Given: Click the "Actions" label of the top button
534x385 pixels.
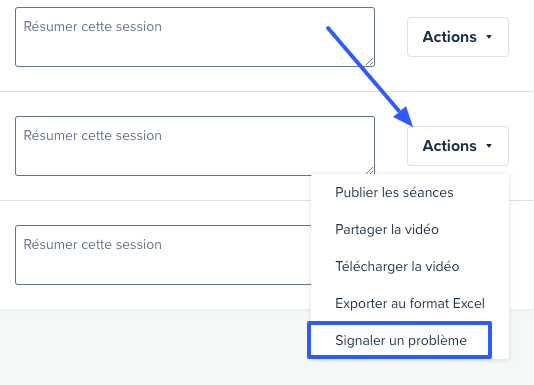Looking at the screenshot, I should pyautogui.click(x=450, y=37).
